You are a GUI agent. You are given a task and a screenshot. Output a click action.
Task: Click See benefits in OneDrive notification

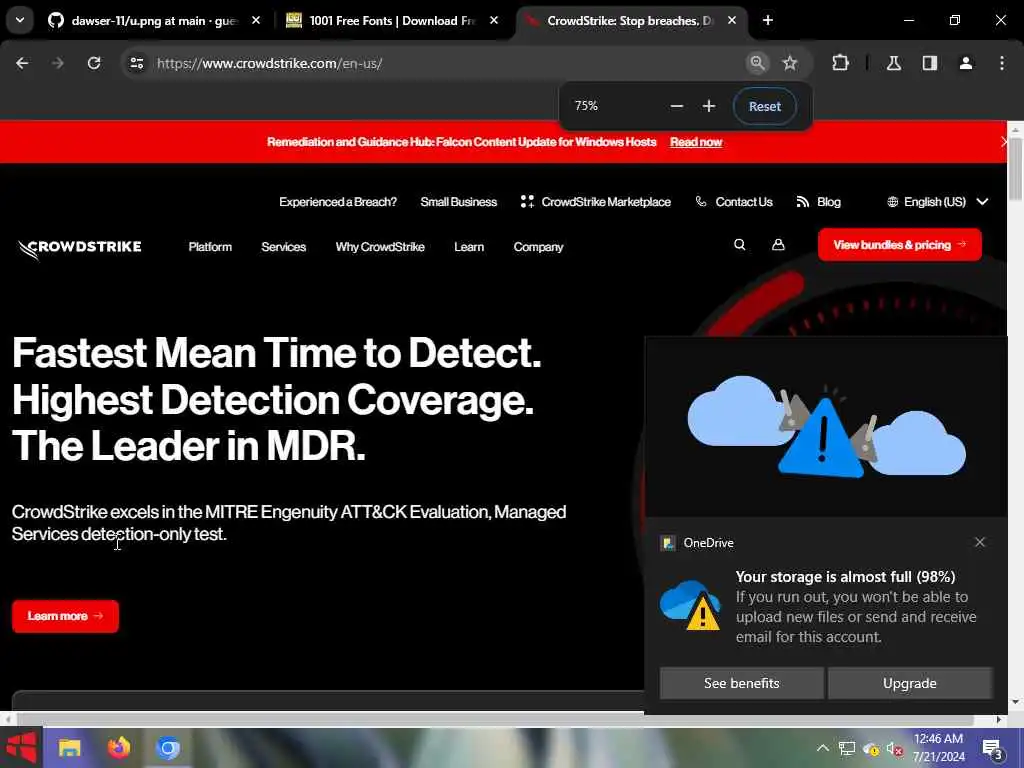tap(741, 683)
